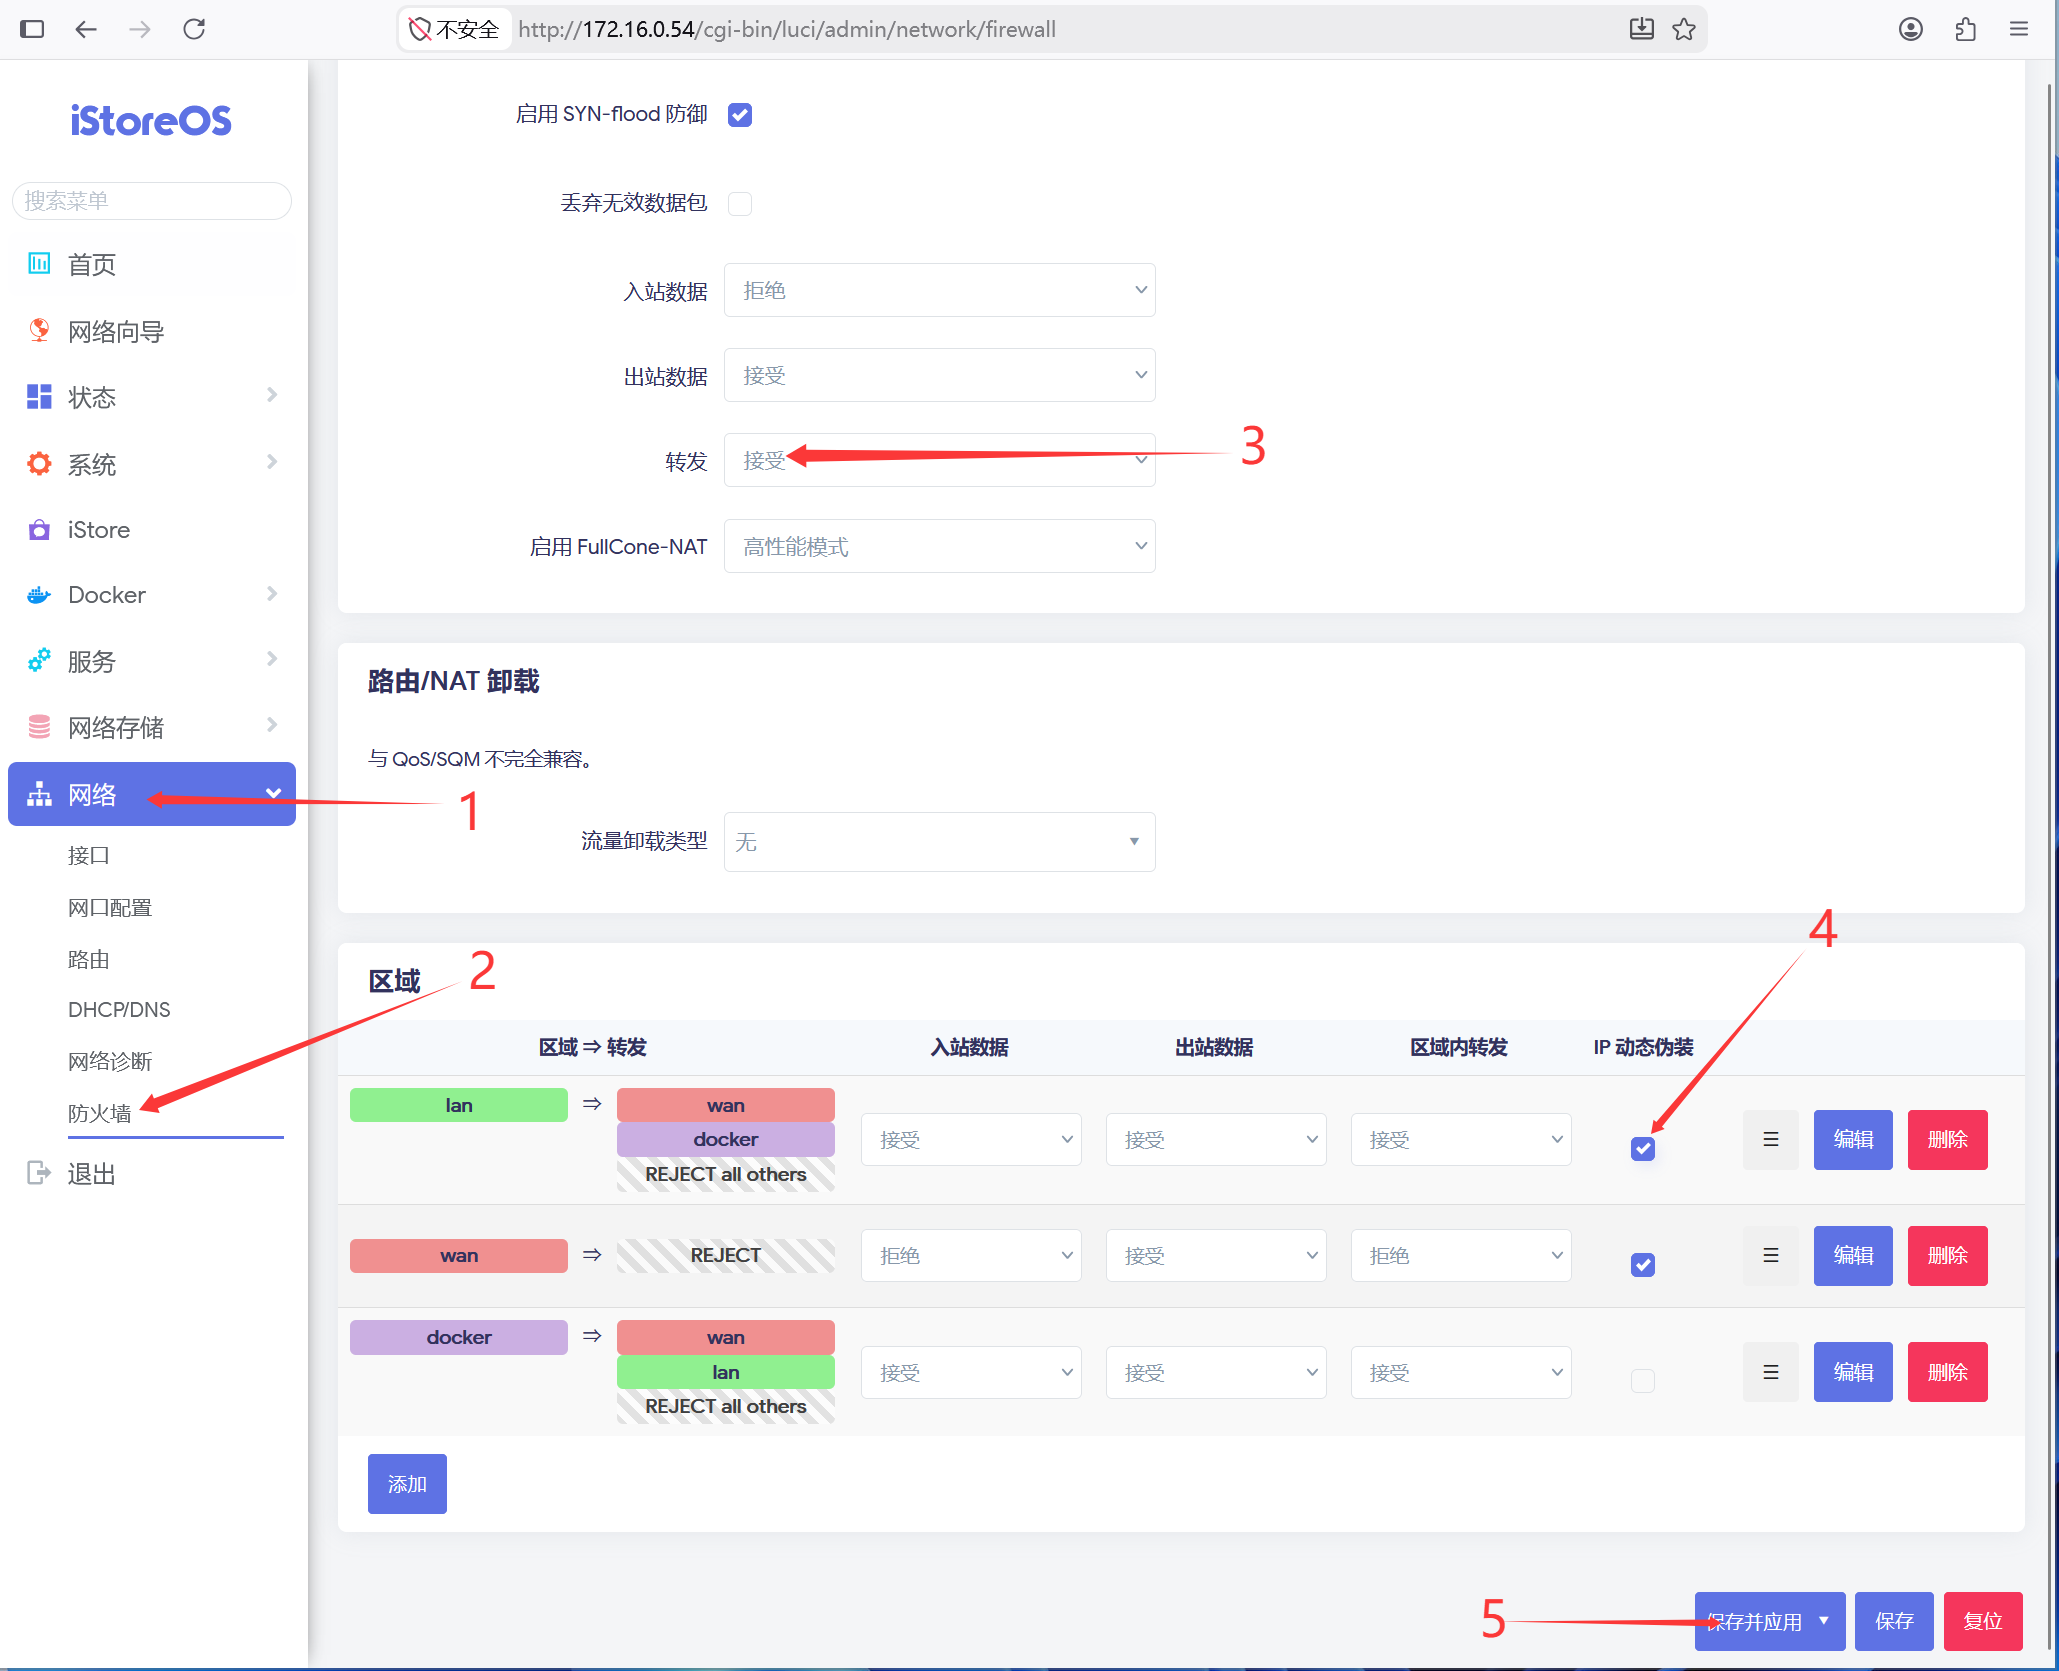The width and height of the screenshot is (2059, 1671).
Task: Toggle the browser sidebar panel icon
Action: [32, 29]
